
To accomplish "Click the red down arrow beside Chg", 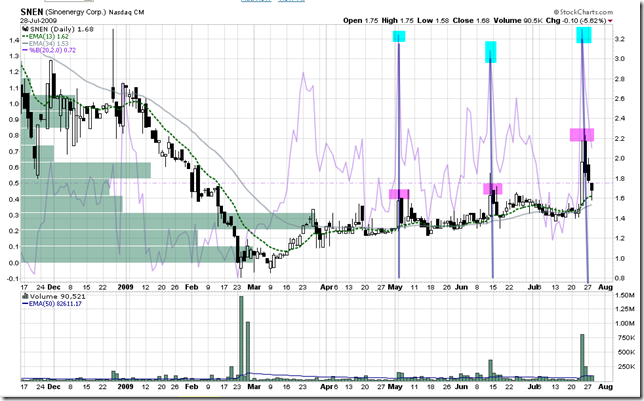I will click(x=610, y=21).
